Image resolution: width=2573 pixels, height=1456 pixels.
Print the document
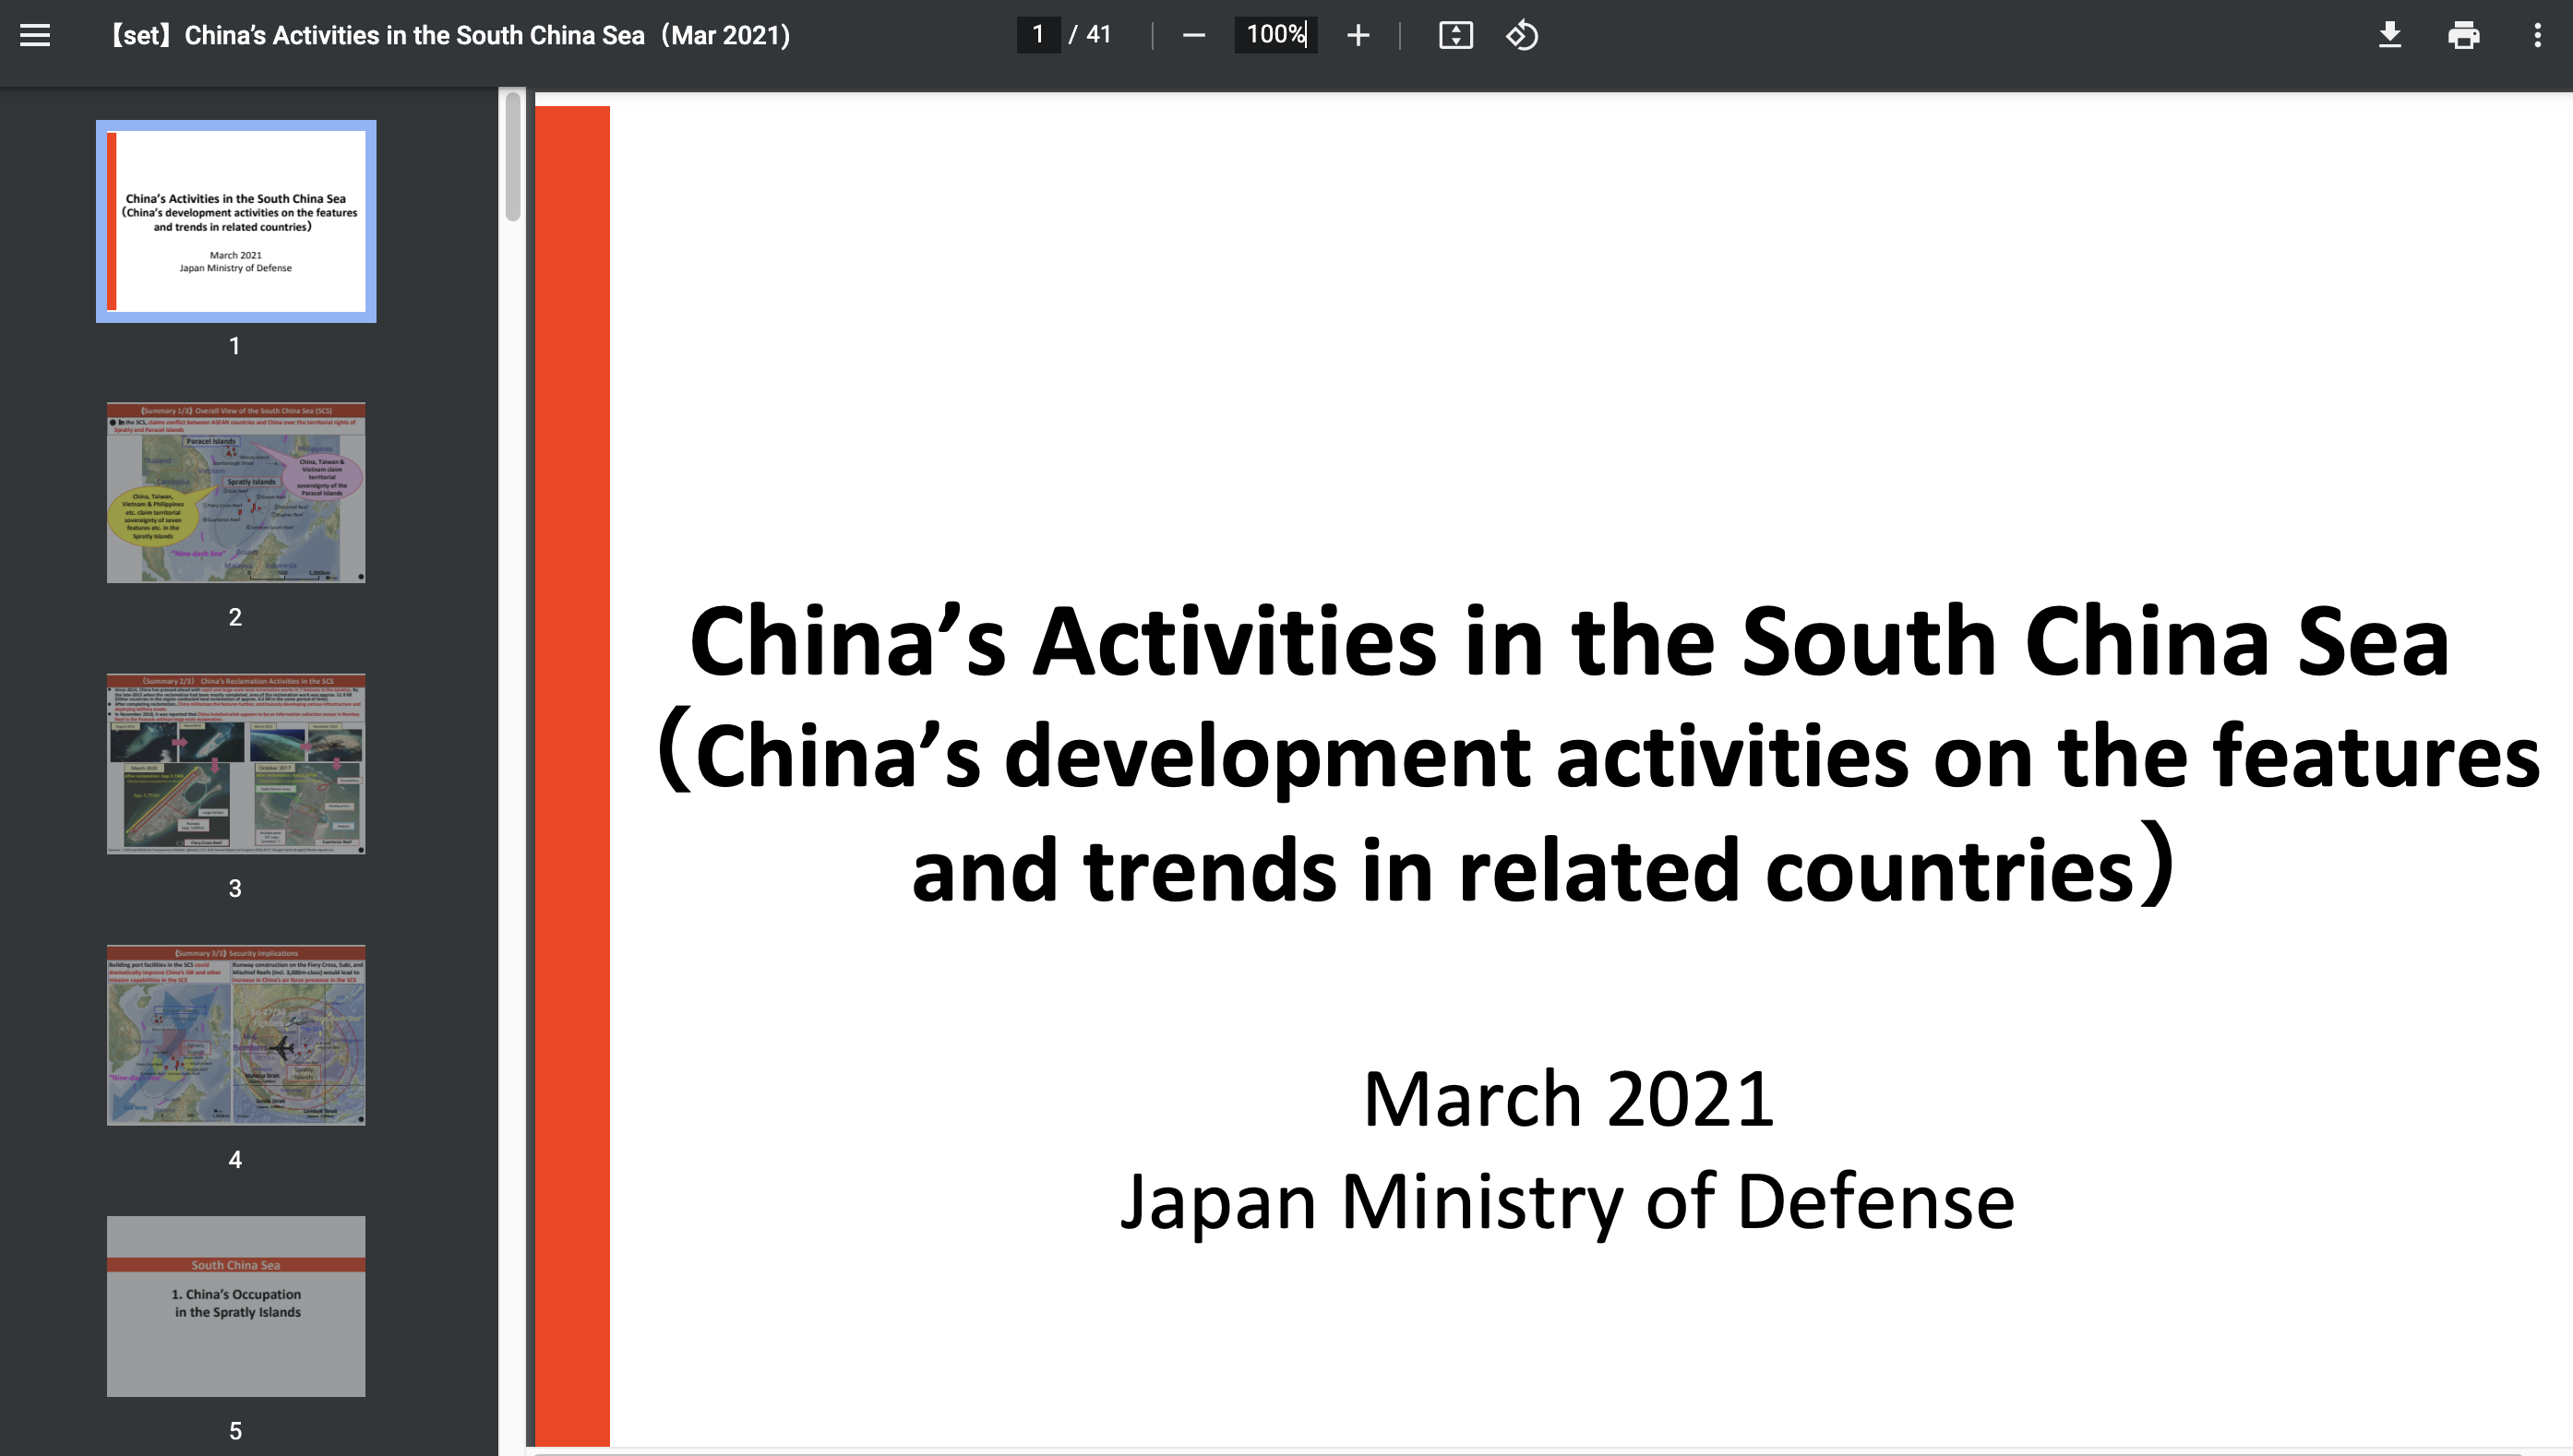(2463, 35)
